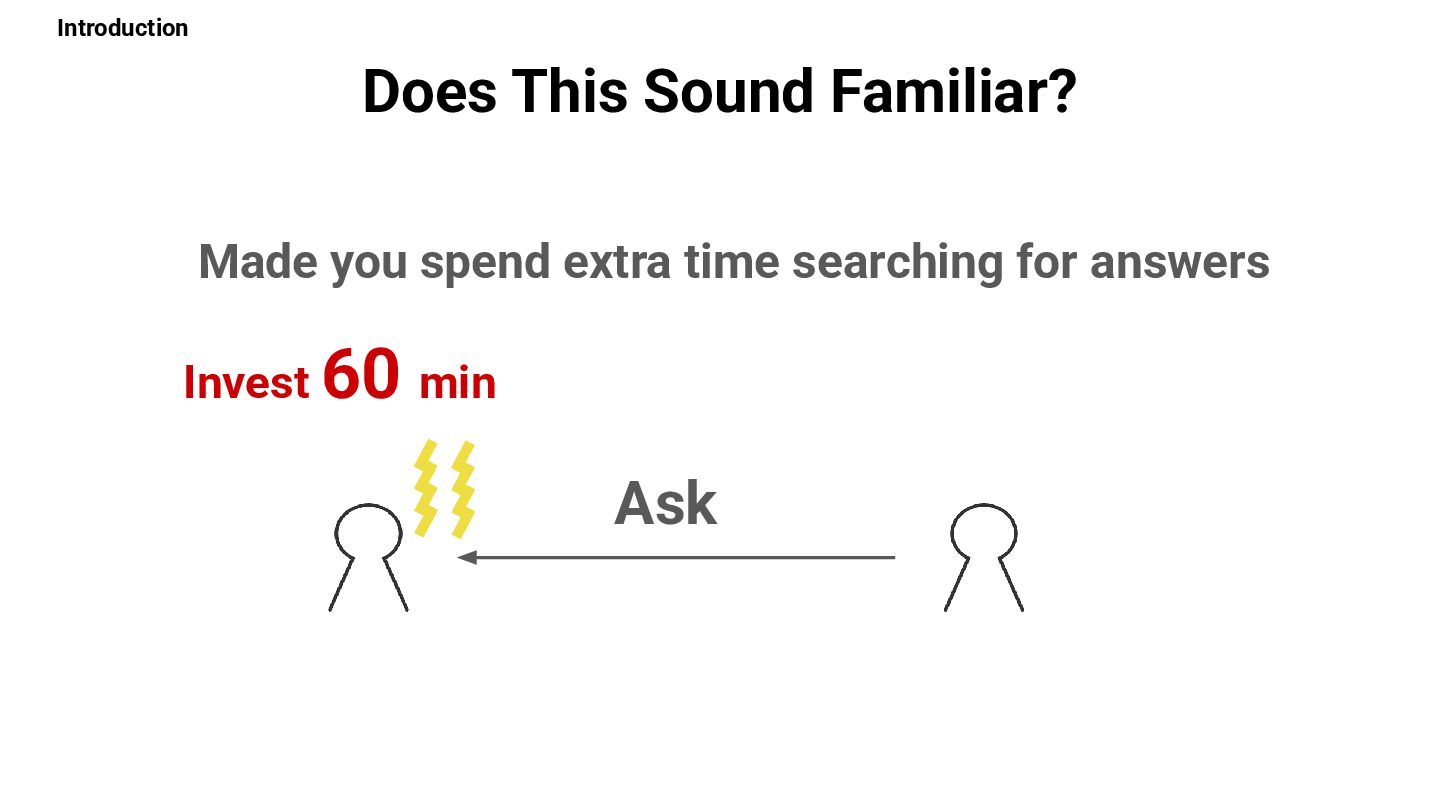This screenshot has height=810, width=1440.
Task: Click the word 'Sound' in the title
Action: [728, 91]
